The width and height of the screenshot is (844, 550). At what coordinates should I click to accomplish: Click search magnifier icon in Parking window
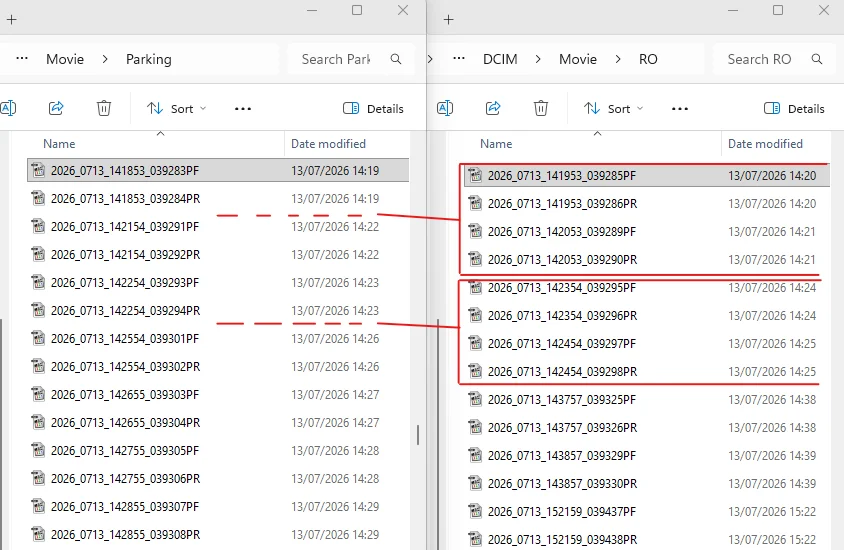[x=396, y=59]
